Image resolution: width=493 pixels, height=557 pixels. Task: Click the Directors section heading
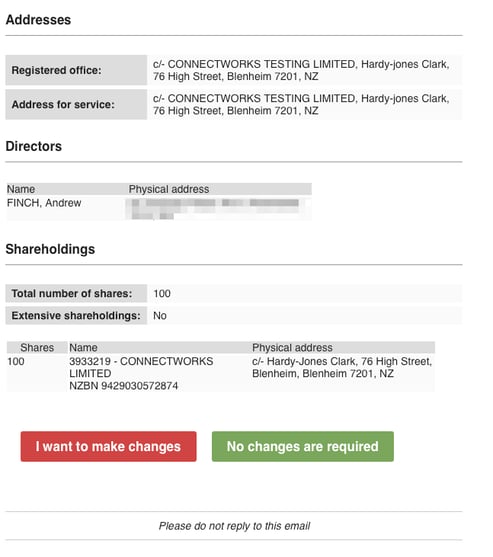click(x=34, y=146)
